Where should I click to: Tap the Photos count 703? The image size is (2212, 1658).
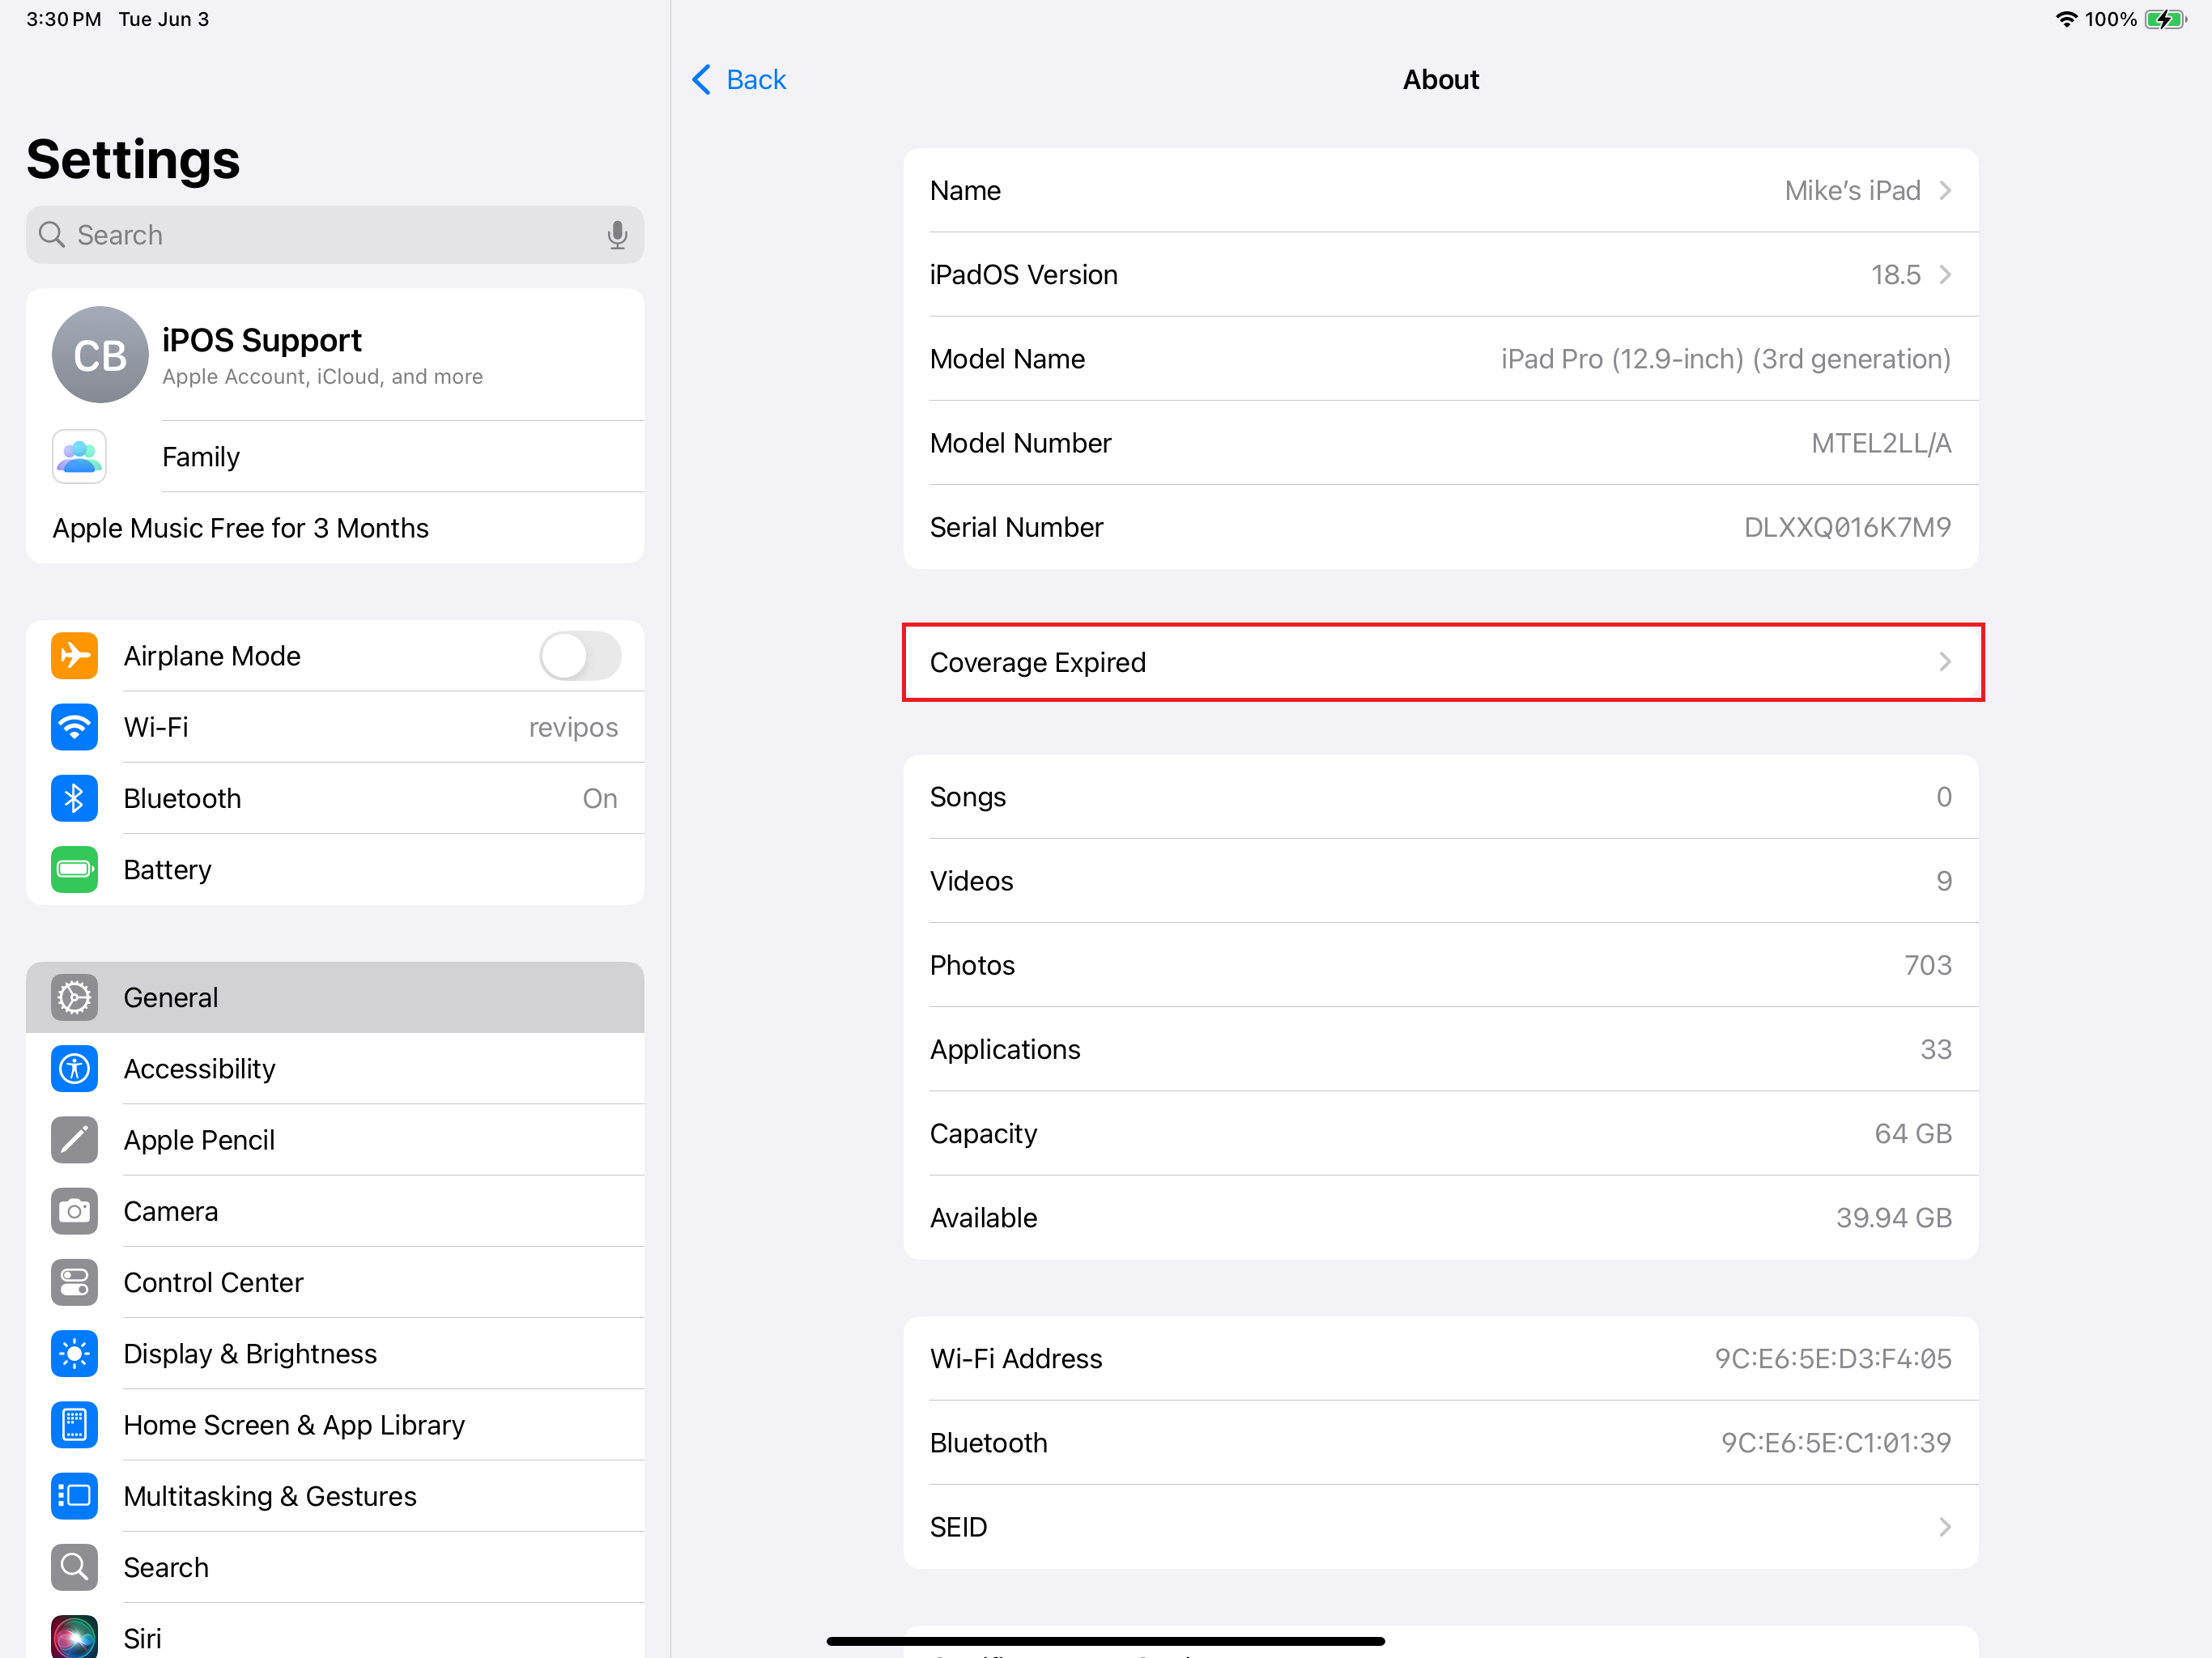[x=1928, y=965]
